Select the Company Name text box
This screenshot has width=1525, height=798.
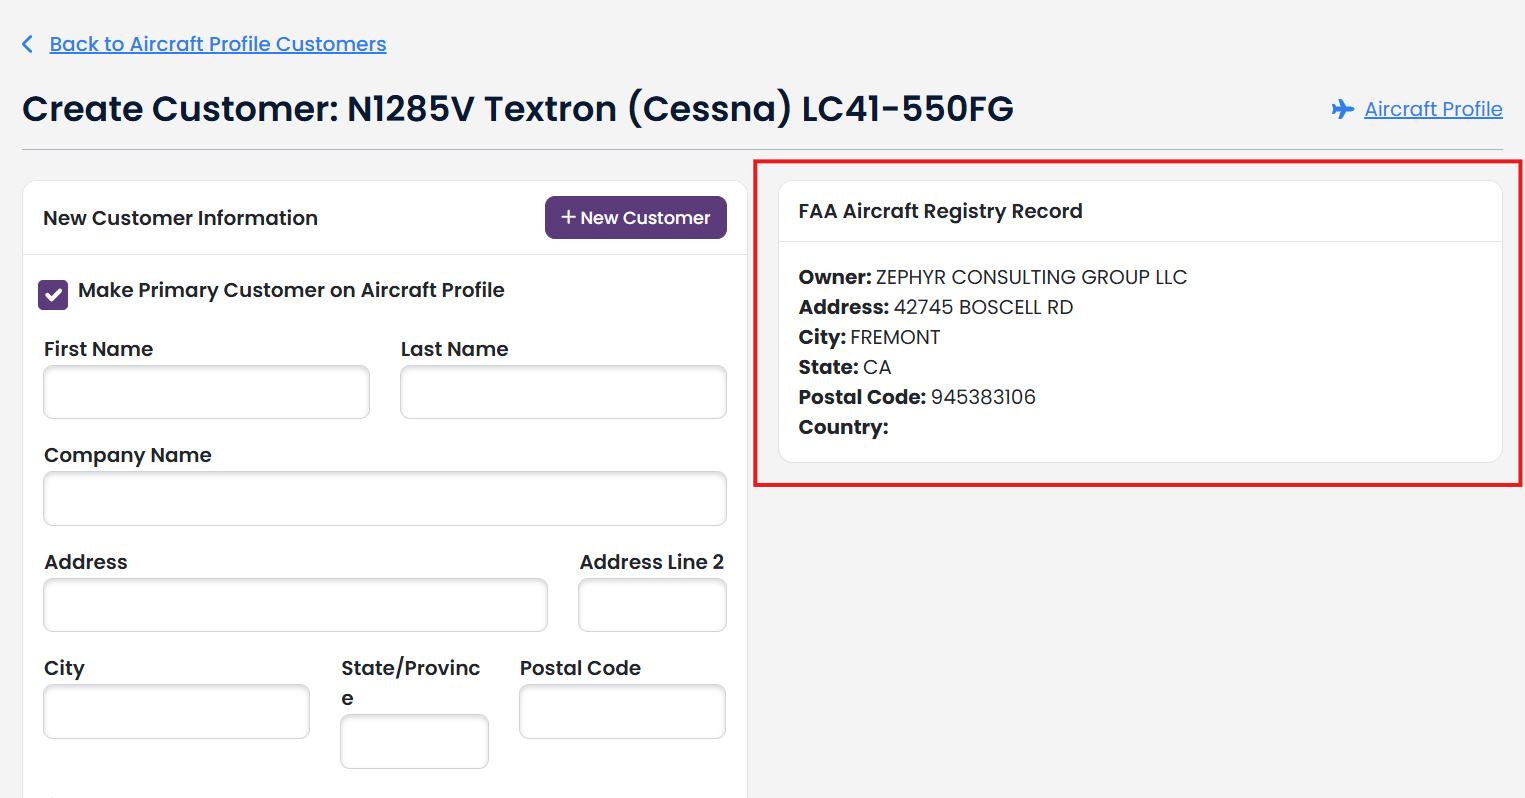pos(384,498)
